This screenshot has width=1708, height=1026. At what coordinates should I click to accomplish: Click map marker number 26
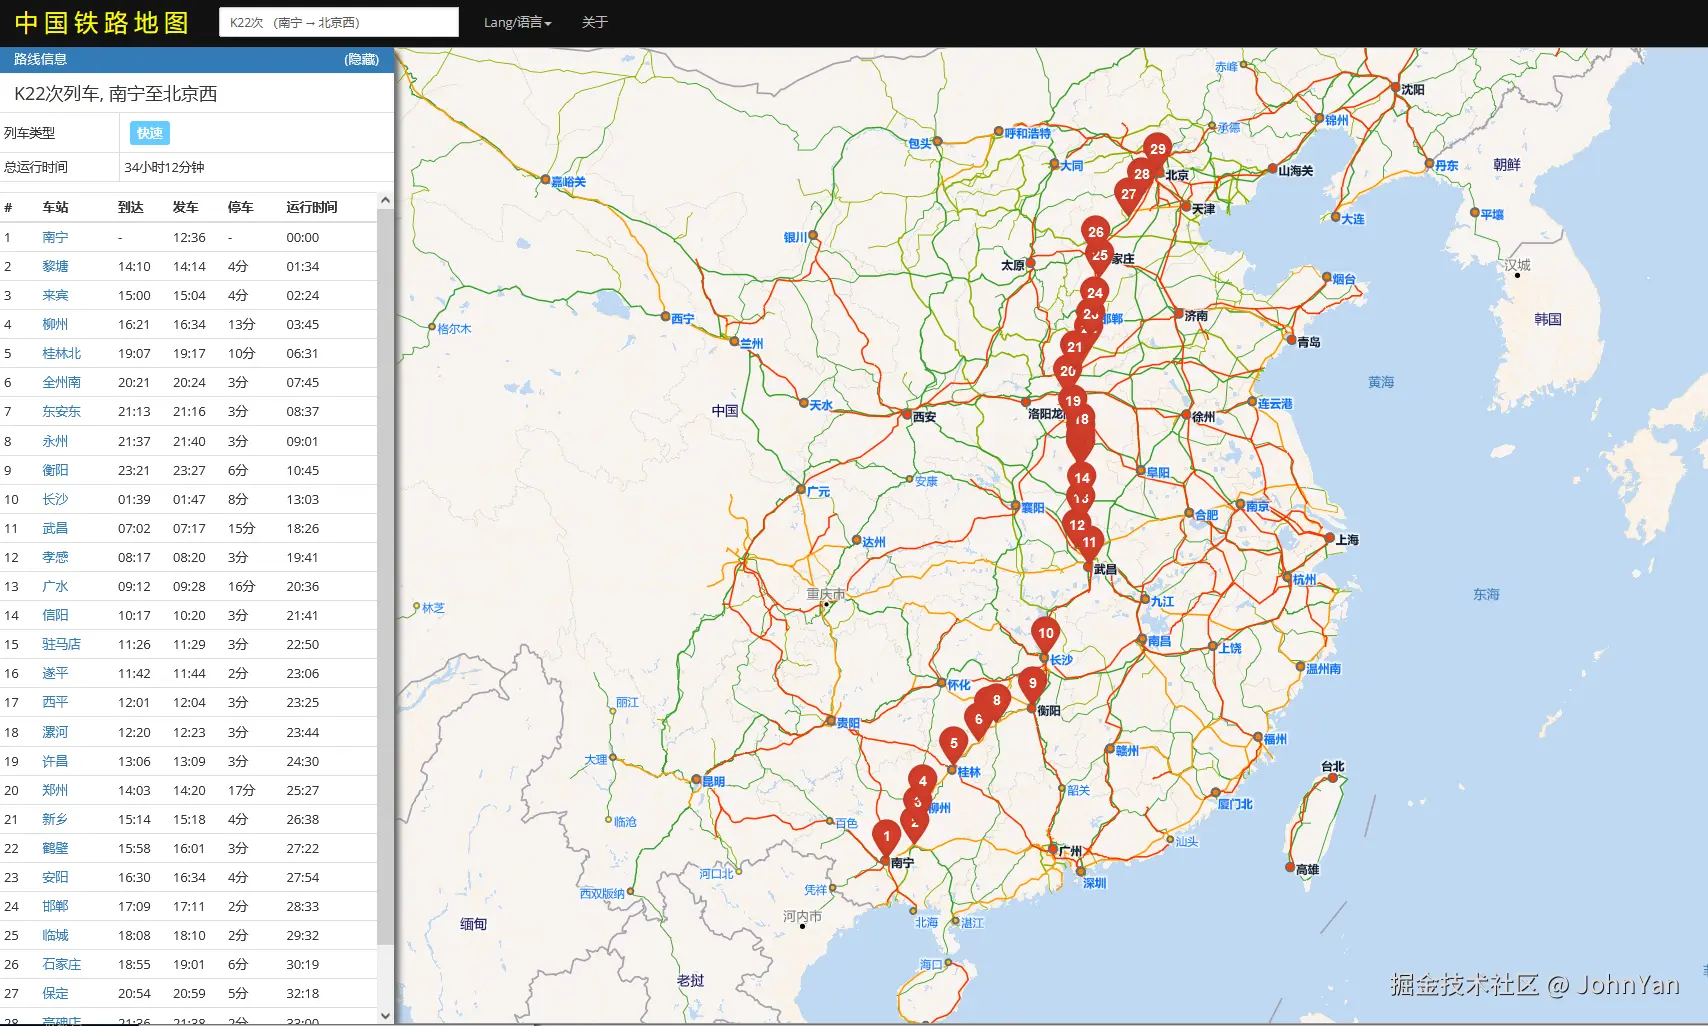coord(1096,233)
